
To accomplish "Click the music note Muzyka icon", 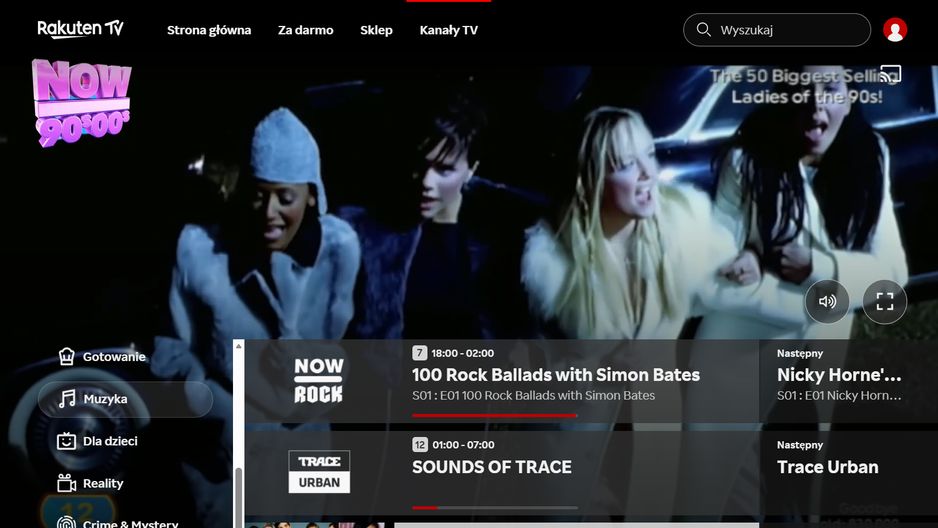I will [66, 399].
